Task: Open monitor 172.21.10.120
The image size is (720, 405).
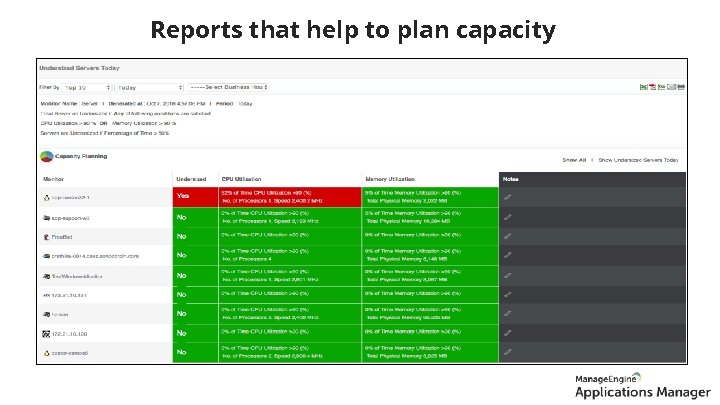Action: click(69, 334)
